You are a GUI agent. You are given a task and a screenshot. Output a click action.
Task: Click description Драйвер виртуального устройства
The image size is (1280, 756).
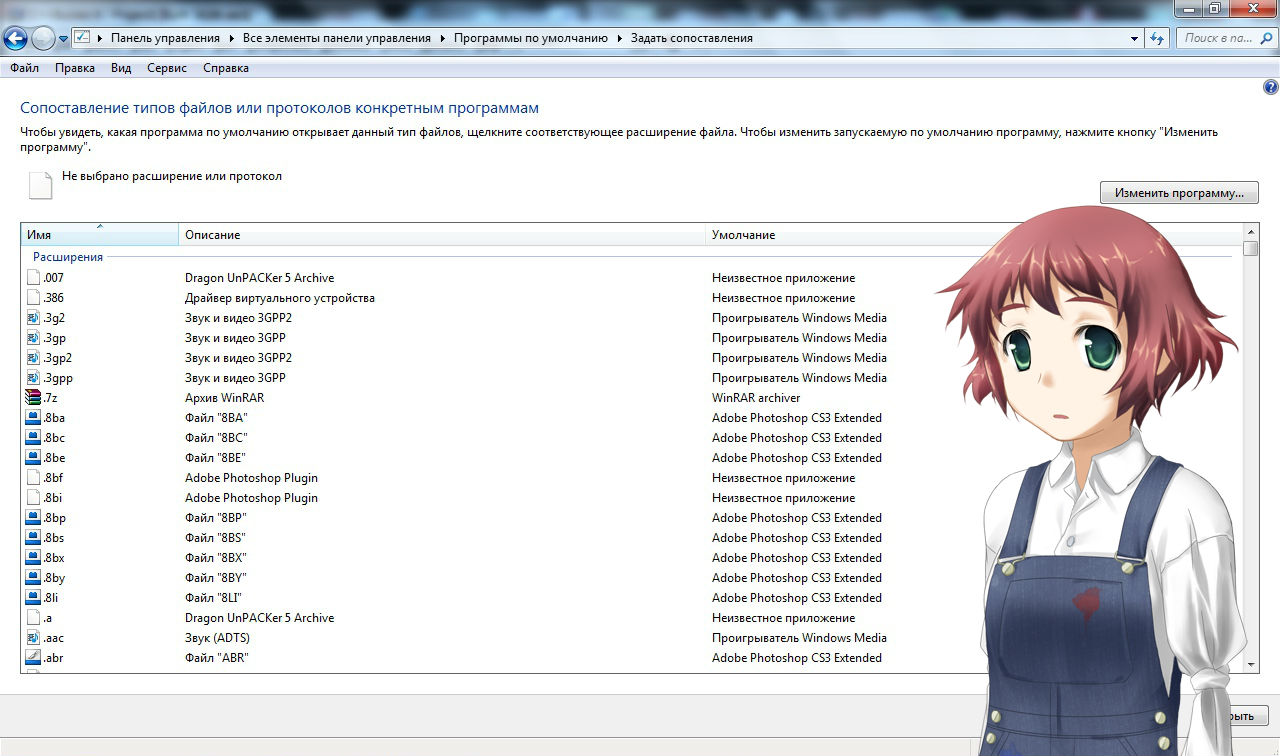pyautogui.click(x=280, y=298)
